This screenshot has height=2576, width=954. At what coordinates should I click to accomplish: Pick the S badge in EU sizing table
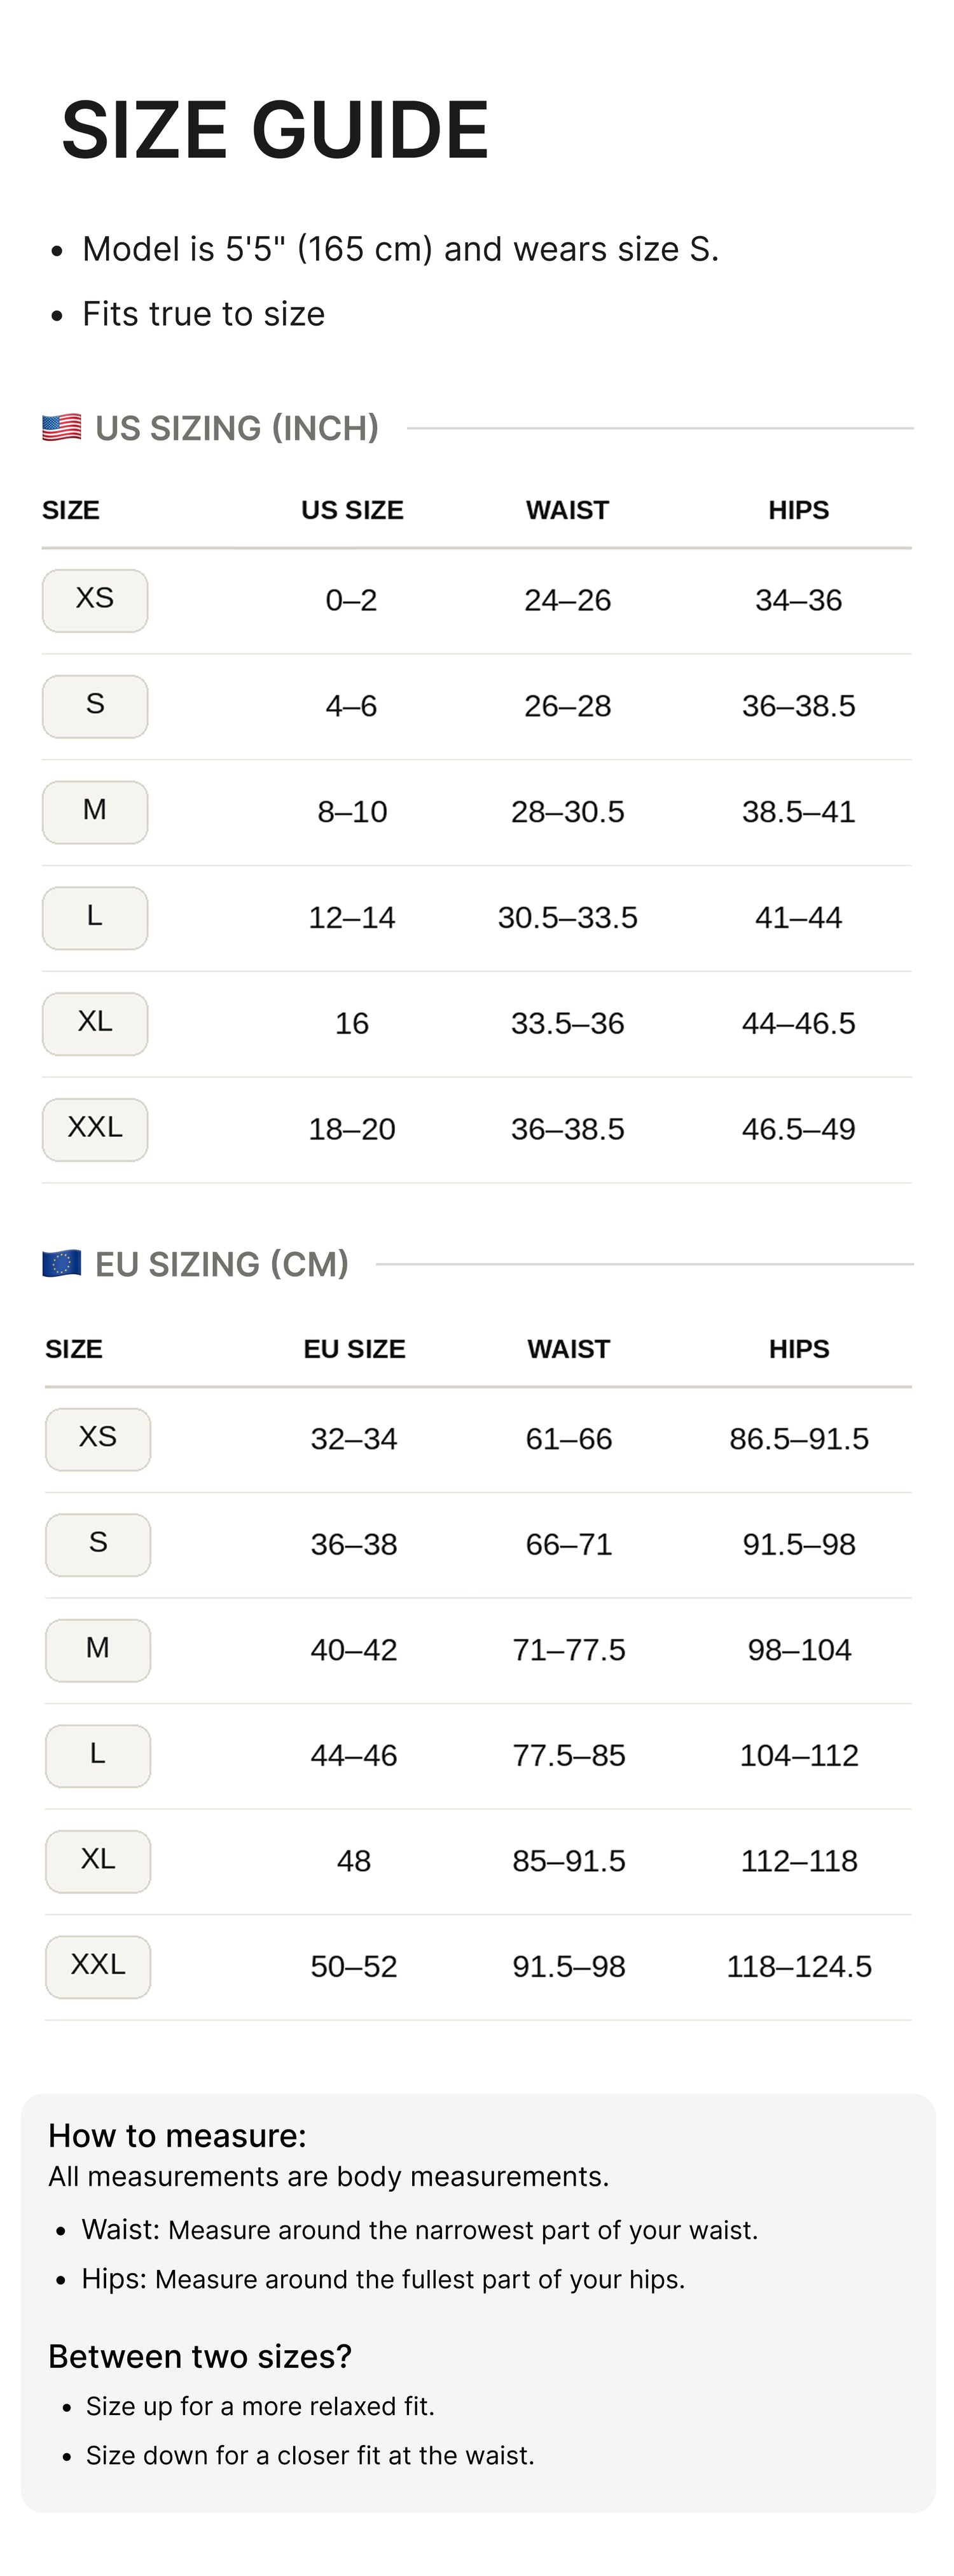98,1544
